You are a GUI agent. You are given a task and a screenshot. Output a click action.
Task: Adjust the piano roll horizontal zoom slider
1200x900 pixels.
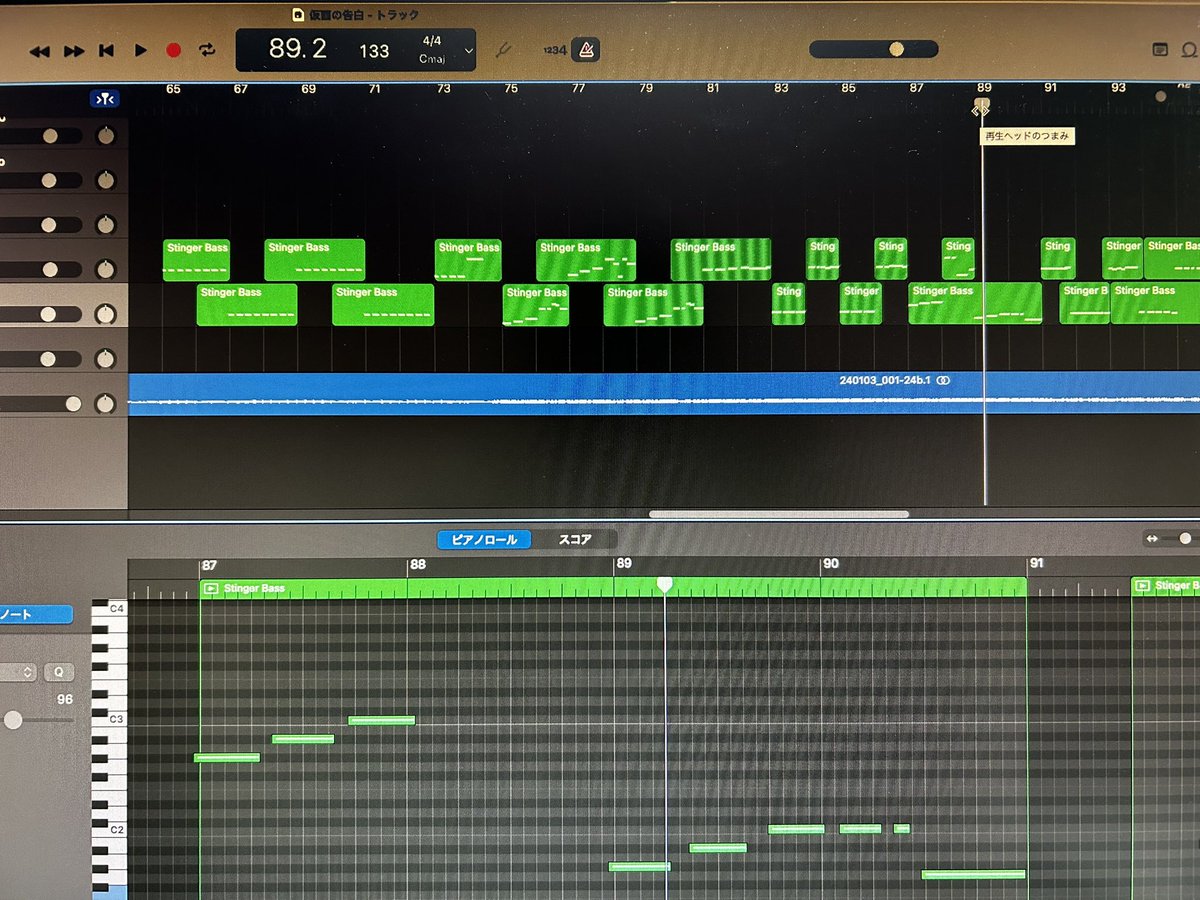pyautogui.click(x=1172, y=539)
